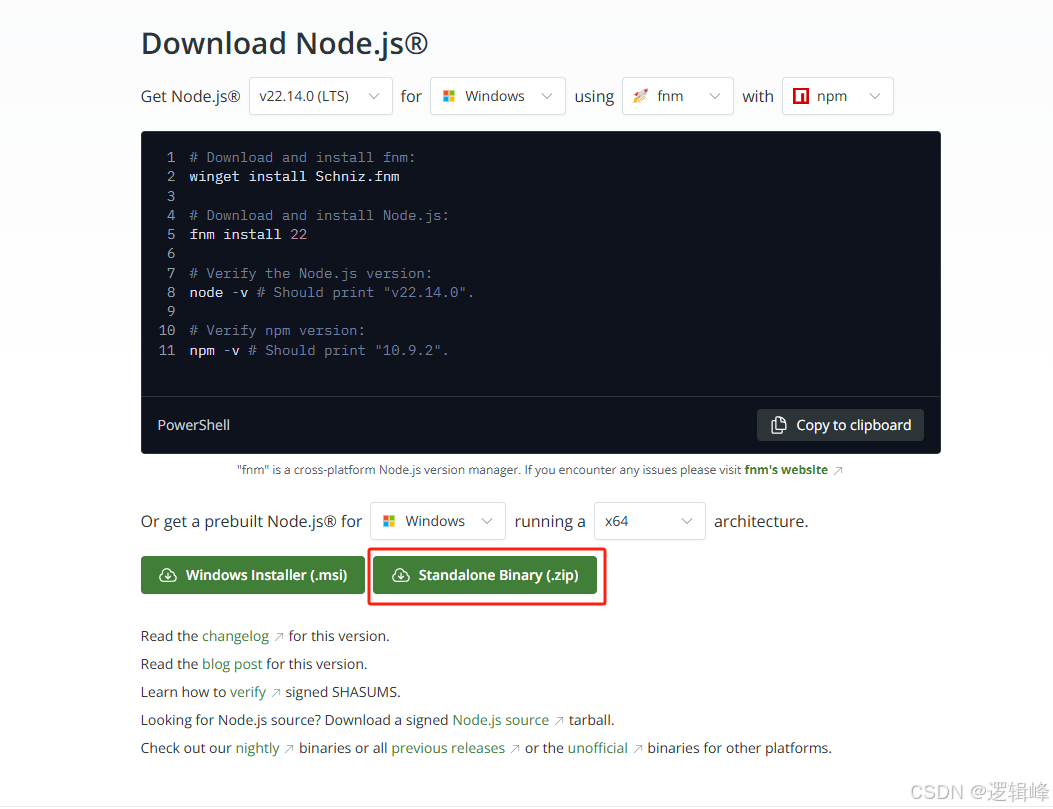
Task: Click the red npm icon in the npm selector
Action: (803, 96)
